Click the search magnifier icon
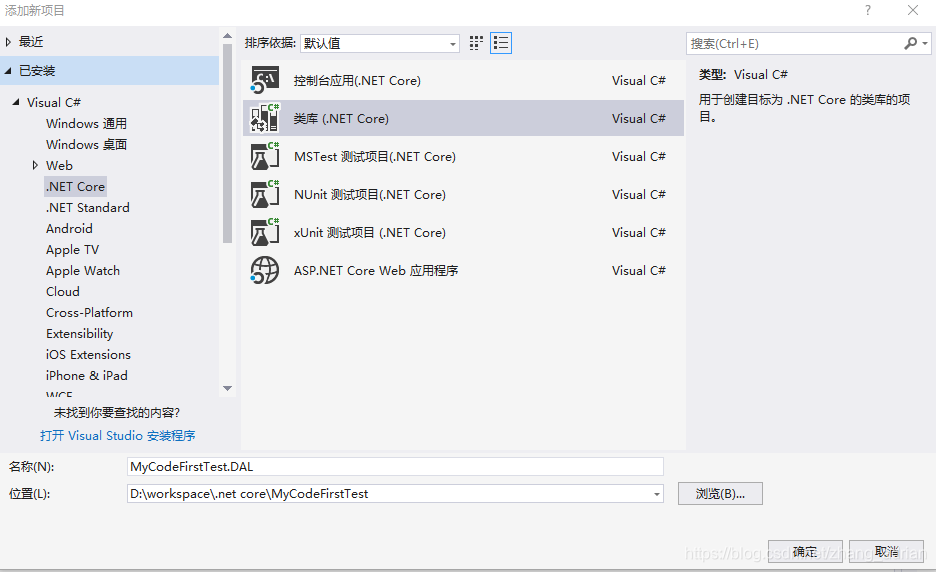 tap(910, 43)
